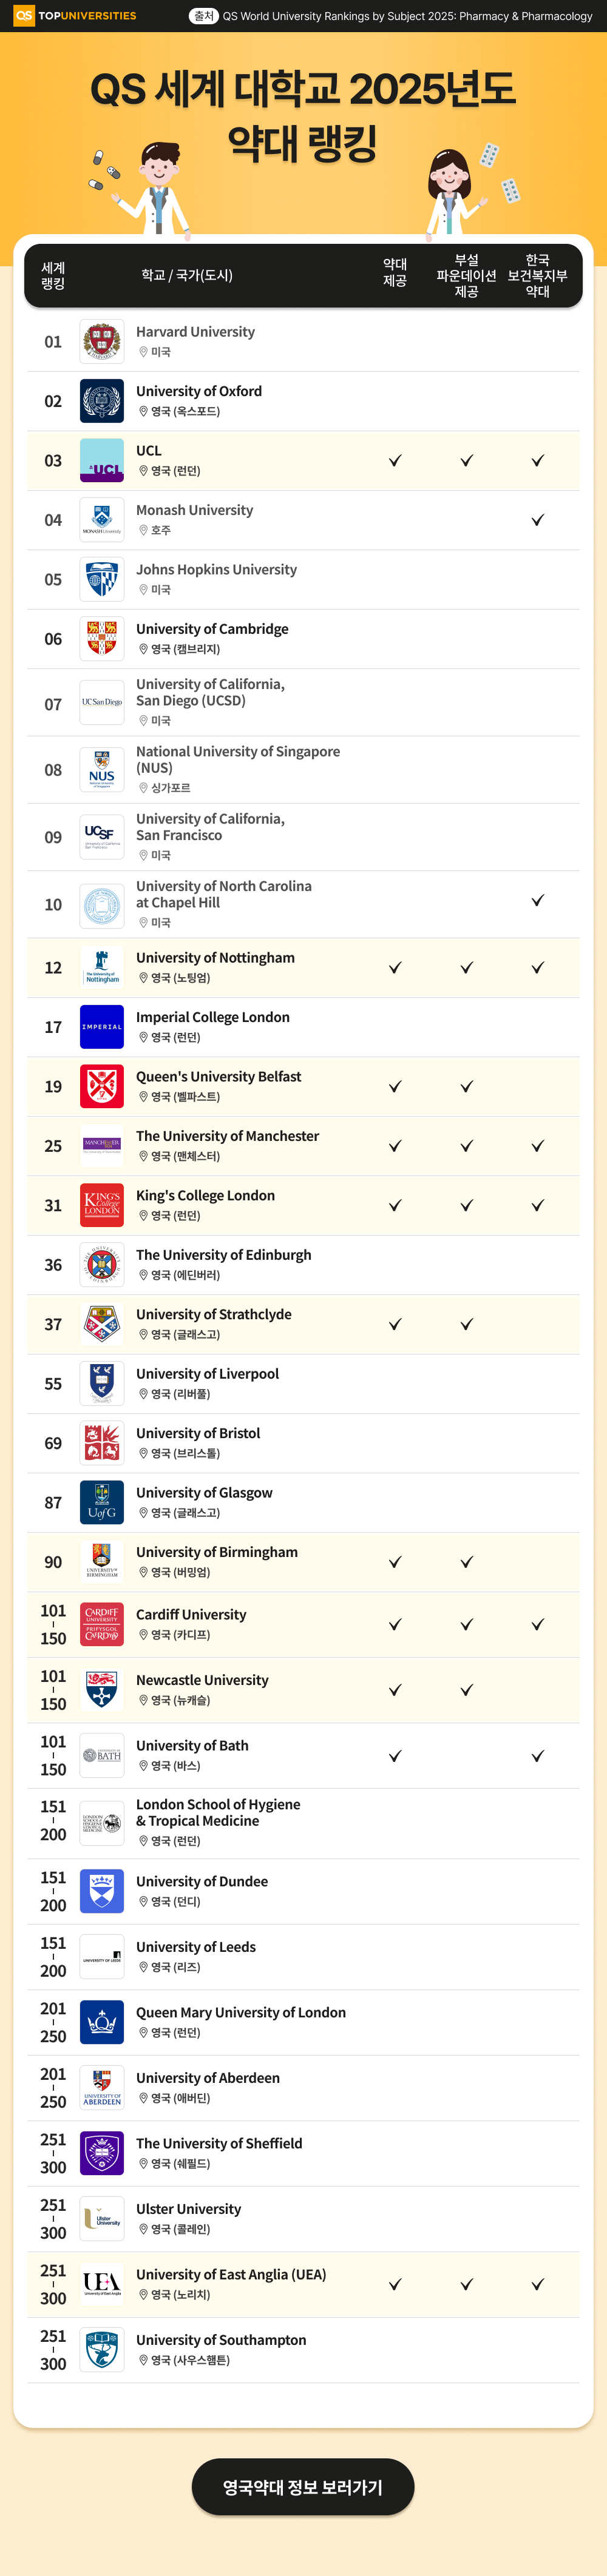Click the Imperial College London logo
This screenshot has width=607, height=2576.
[x=102, y=1027]
